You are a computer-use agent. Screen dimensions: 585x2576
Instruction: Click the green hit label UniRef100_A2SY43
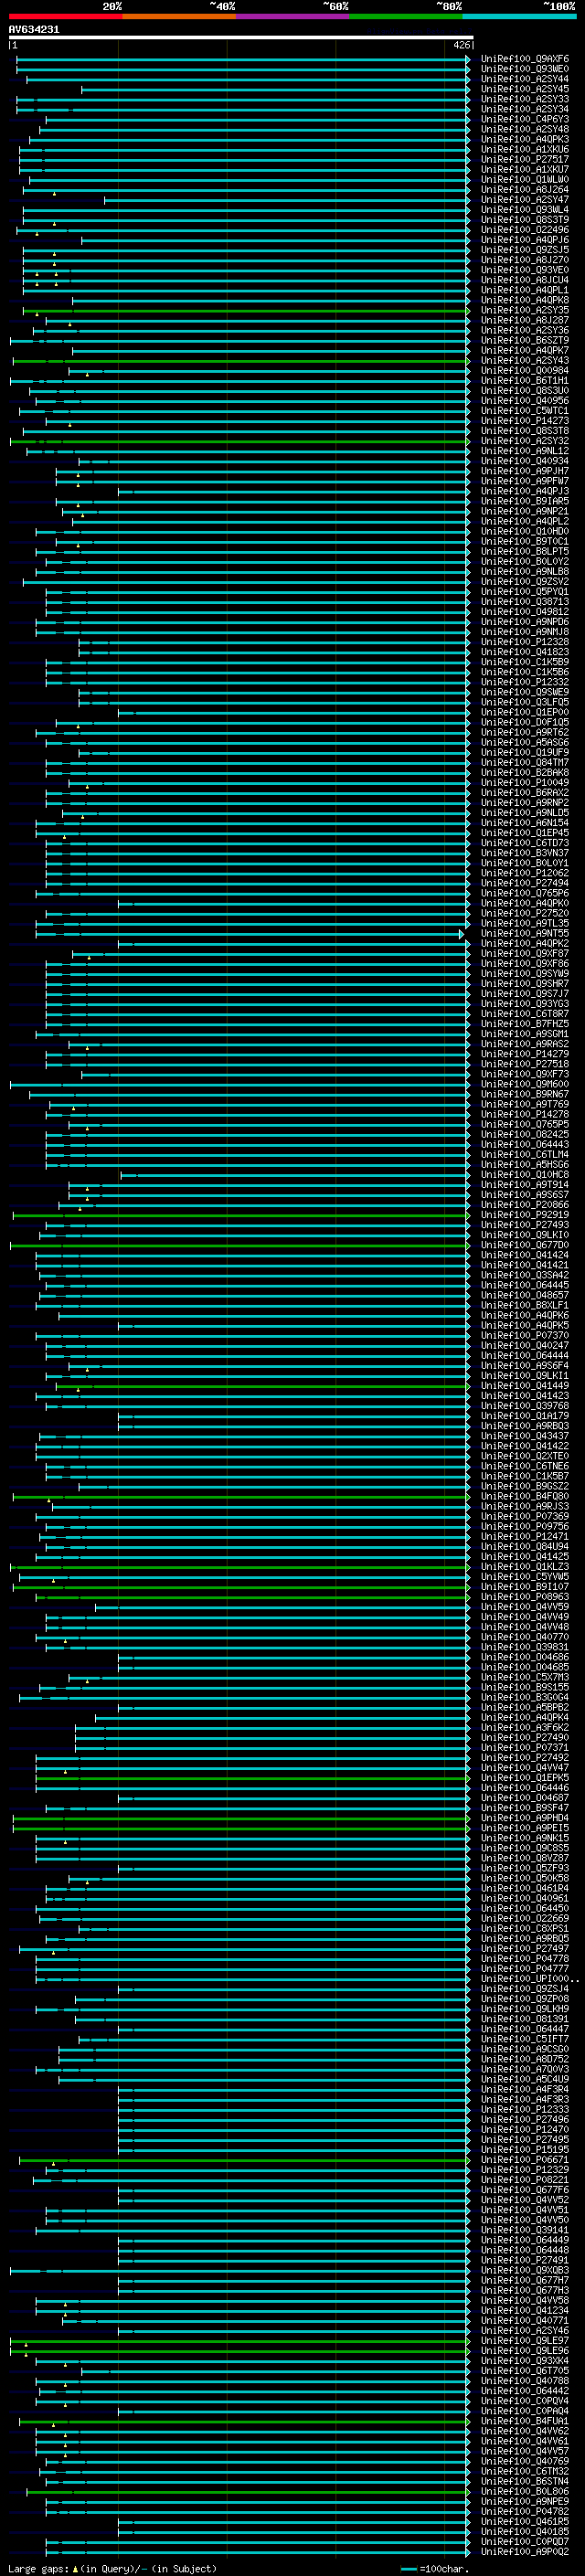[x=525, y=360]
